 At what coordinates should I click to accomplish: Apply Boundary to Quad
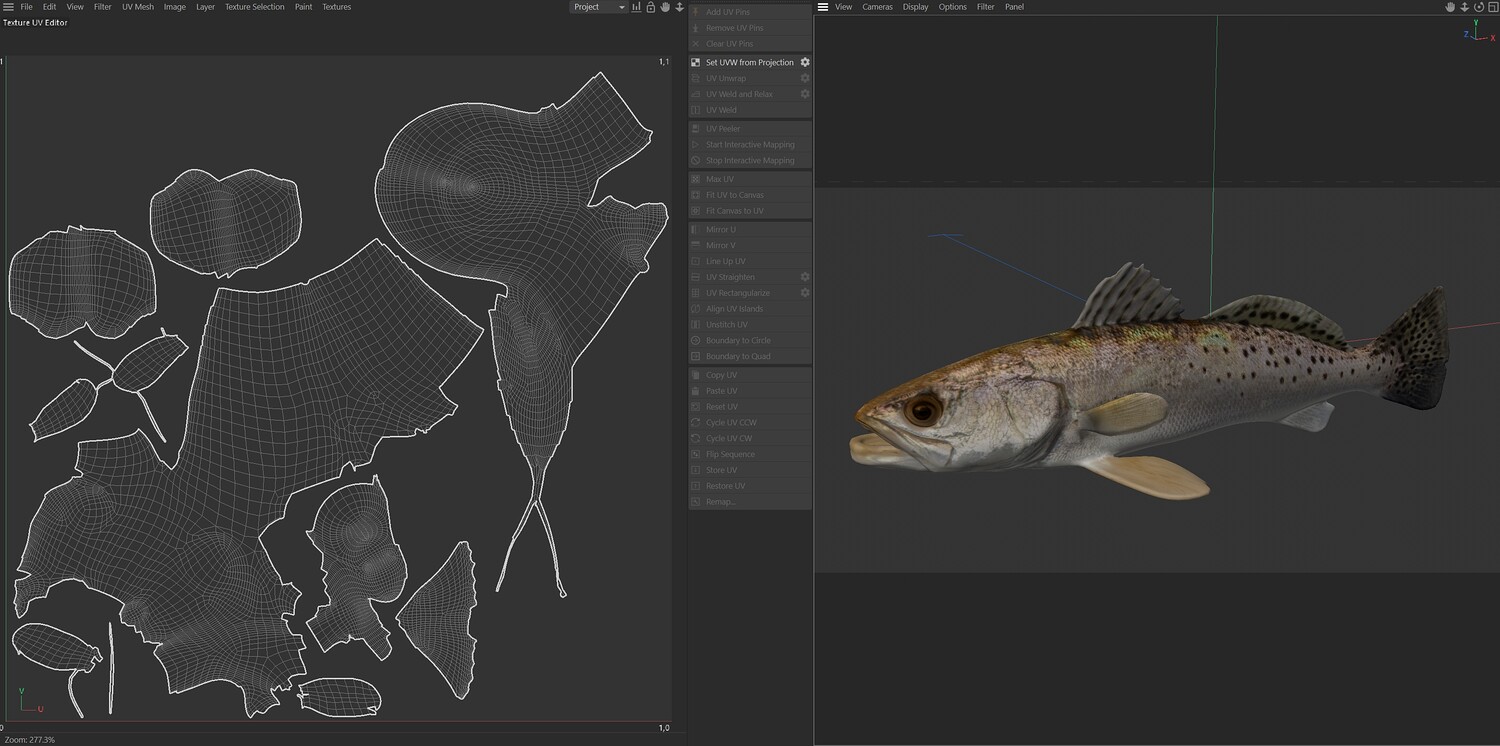(x=750, y=356)
